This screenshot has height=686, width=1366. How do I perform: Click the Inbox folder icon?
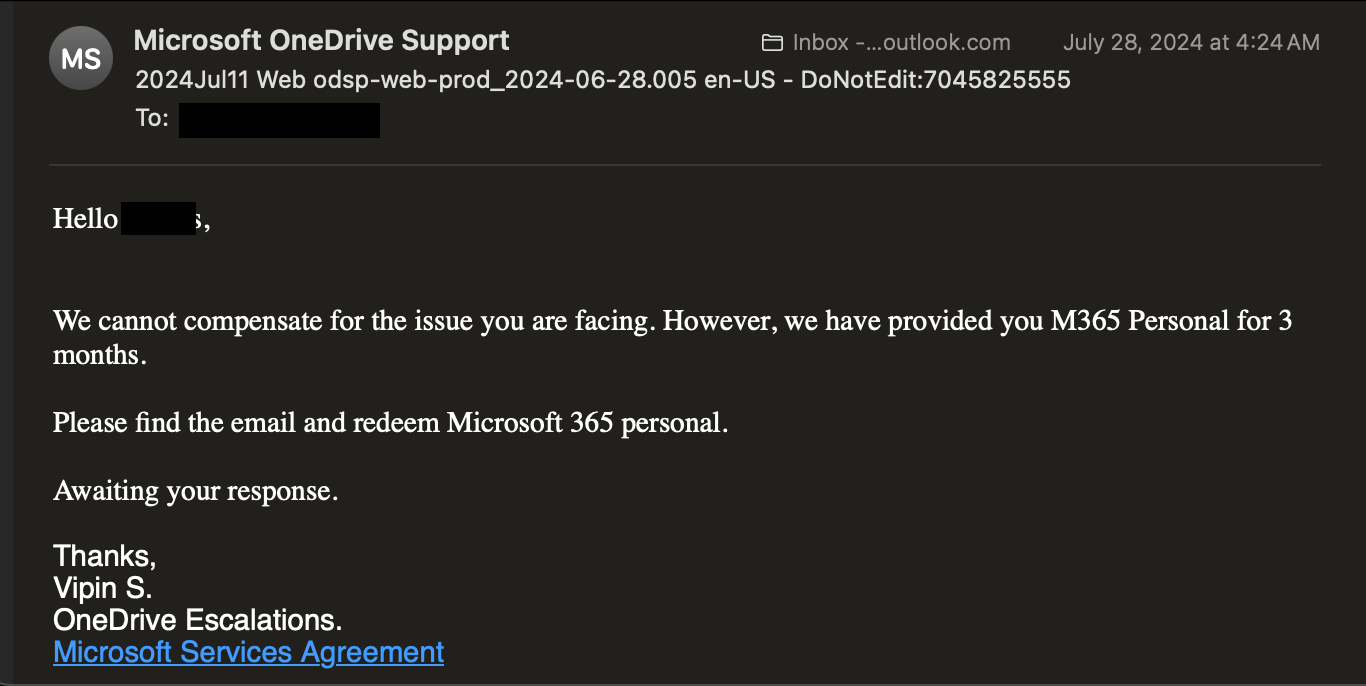(772, 43)
